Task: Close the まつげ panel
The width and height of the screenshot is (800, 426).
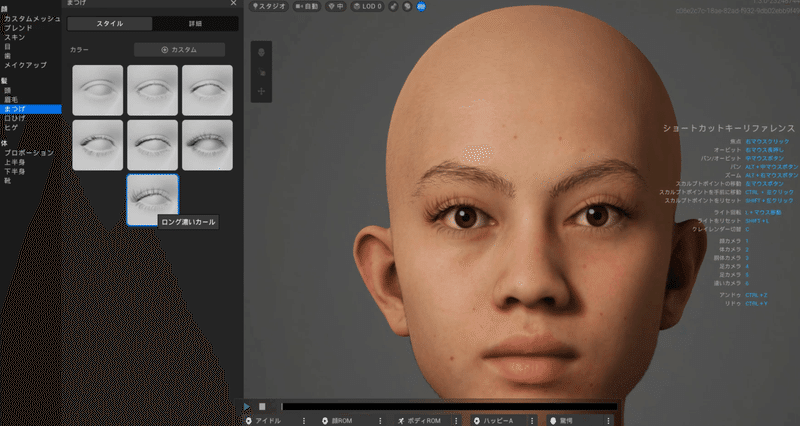Action: click(233, 3)
